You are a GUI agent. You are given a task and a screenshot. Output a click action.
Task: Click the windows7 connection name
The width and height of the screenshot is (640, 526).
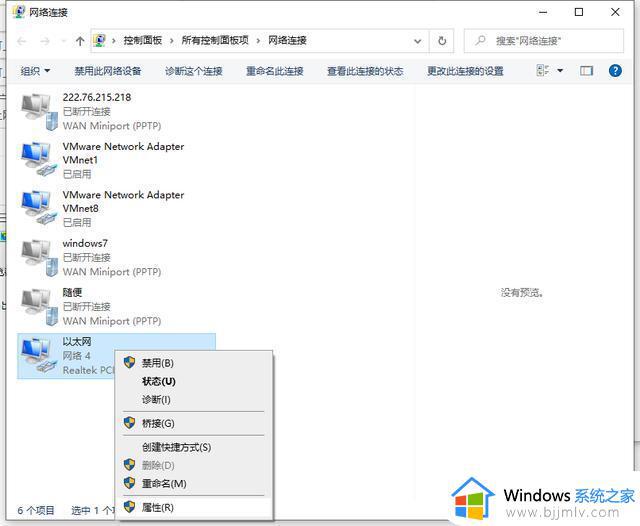(85, 243)
